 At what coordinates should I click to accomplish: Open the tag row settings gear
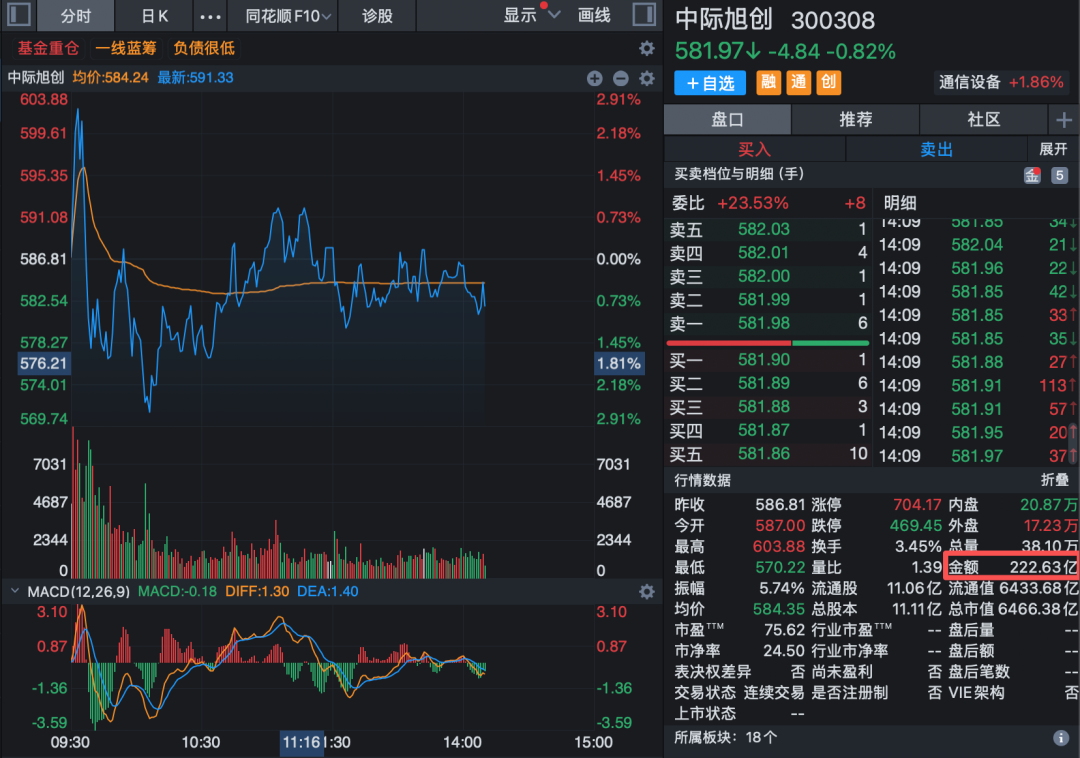point(646,48)
